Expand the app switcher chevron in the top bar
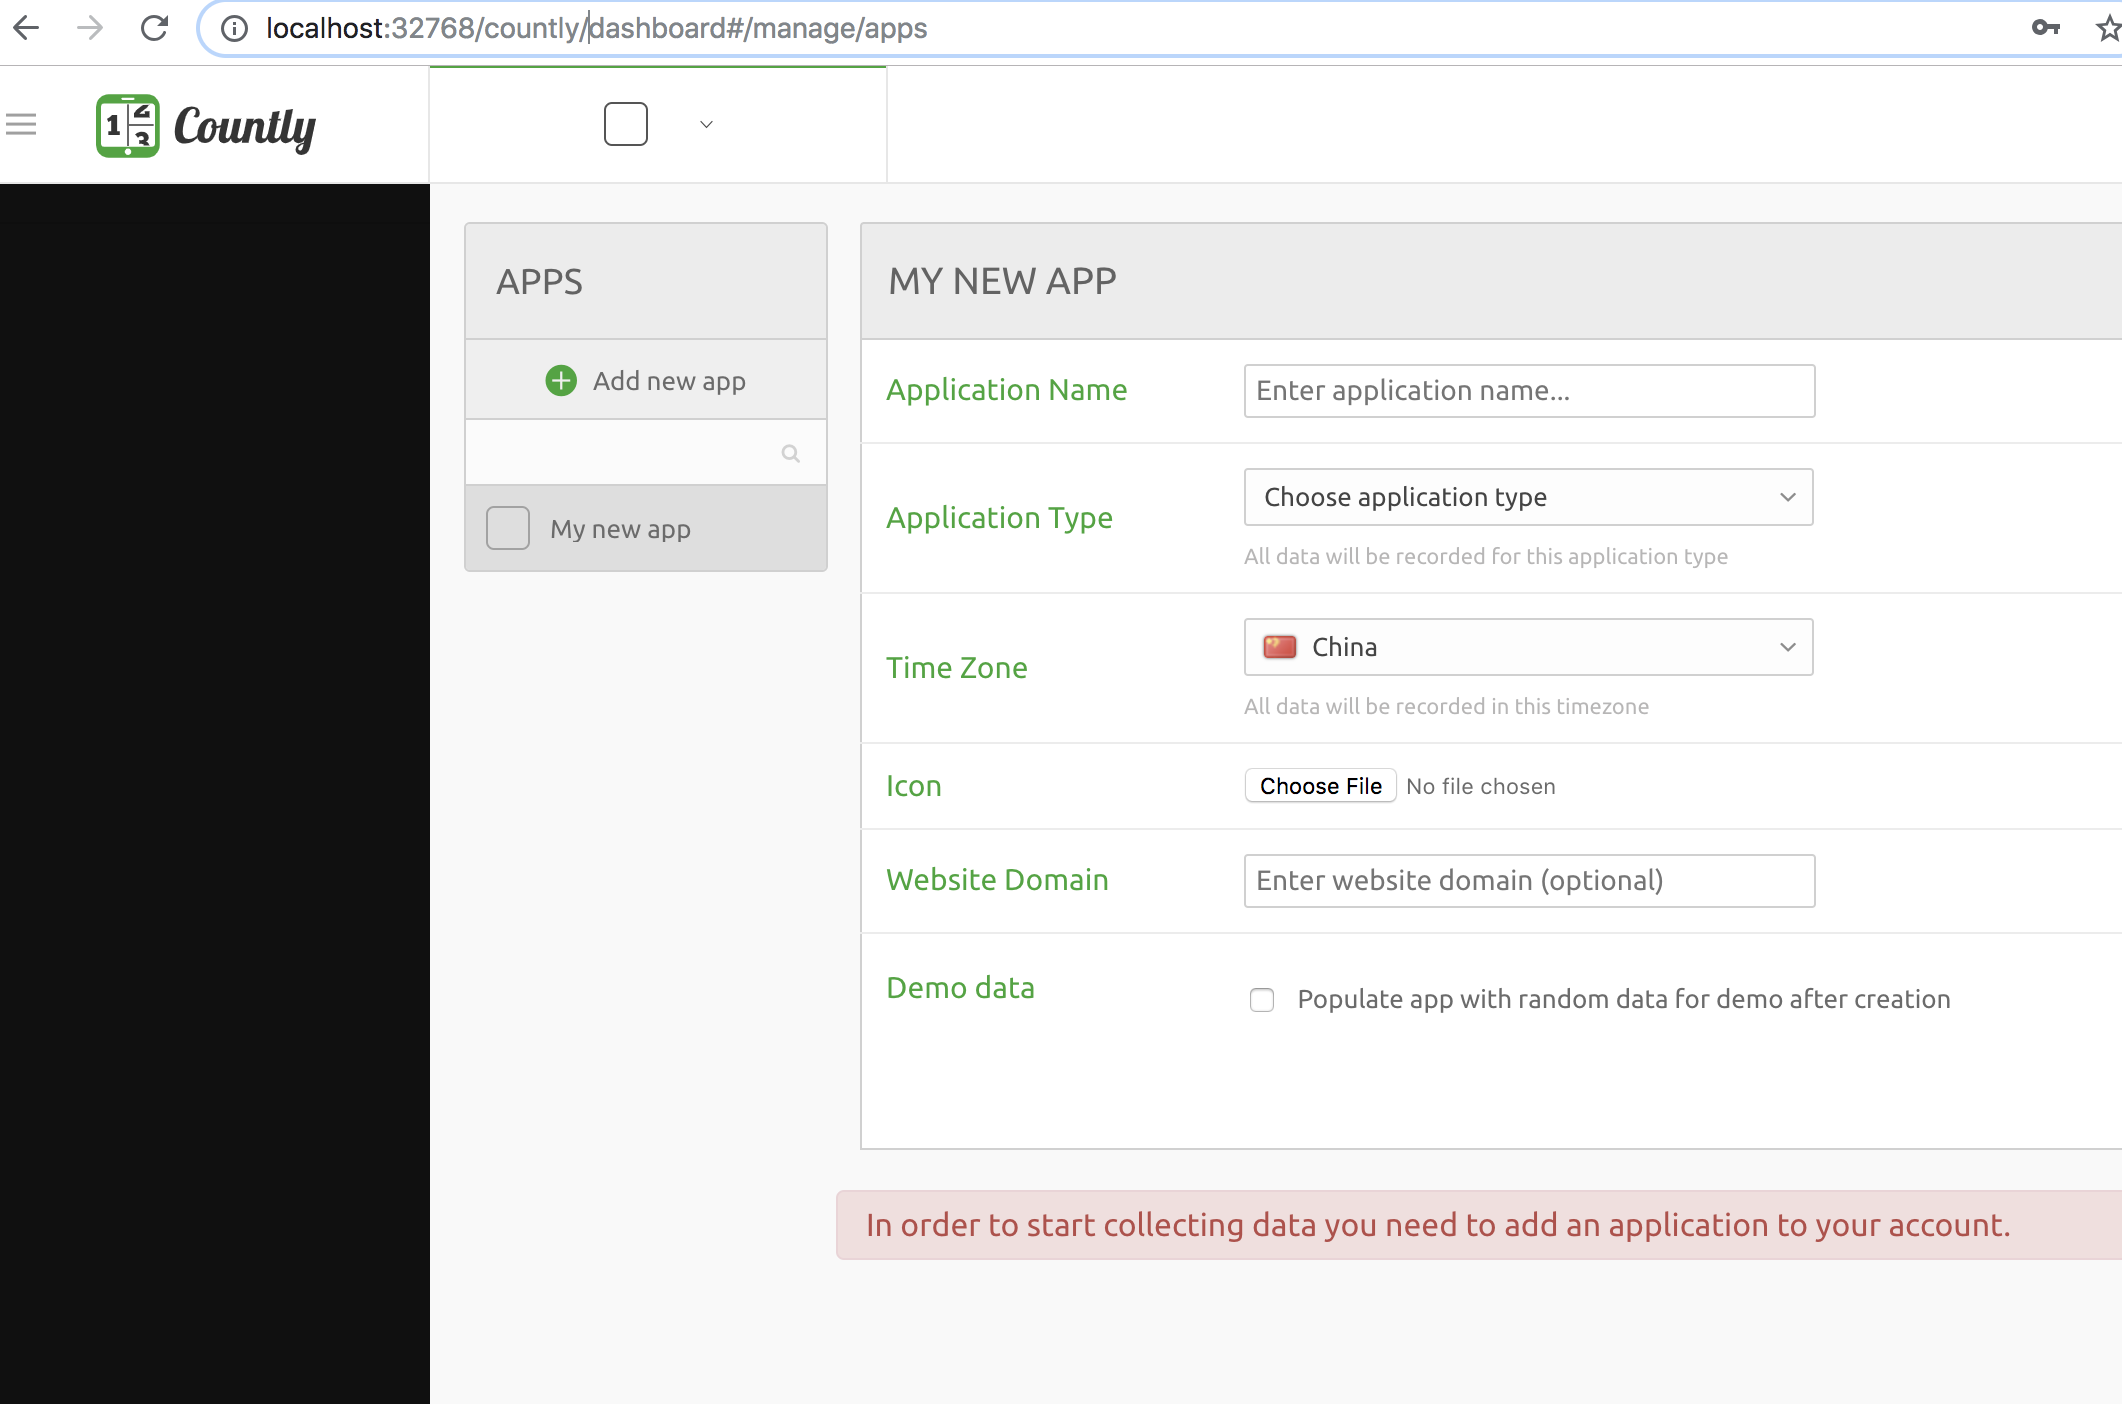 [706, 125]
